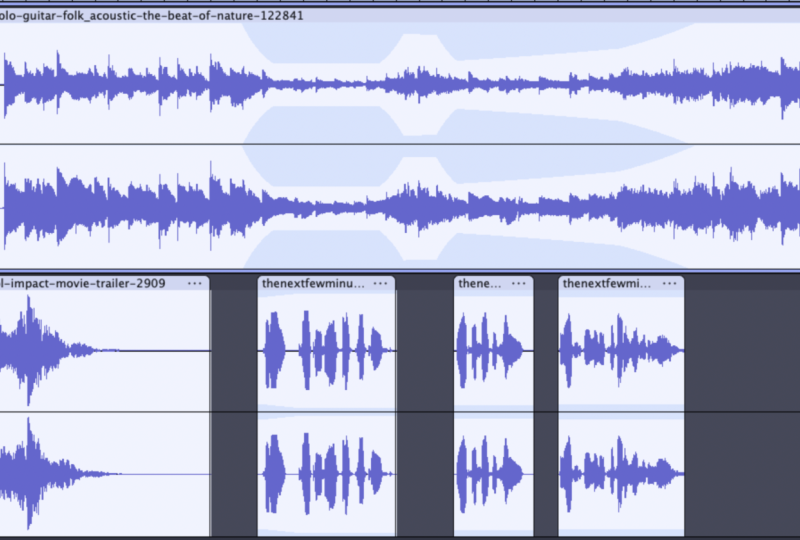Select the guitar-folk_acoustic-the-beat-of-nature-122841 clip title
Screen dimensions: 800x540
(152, 16)
